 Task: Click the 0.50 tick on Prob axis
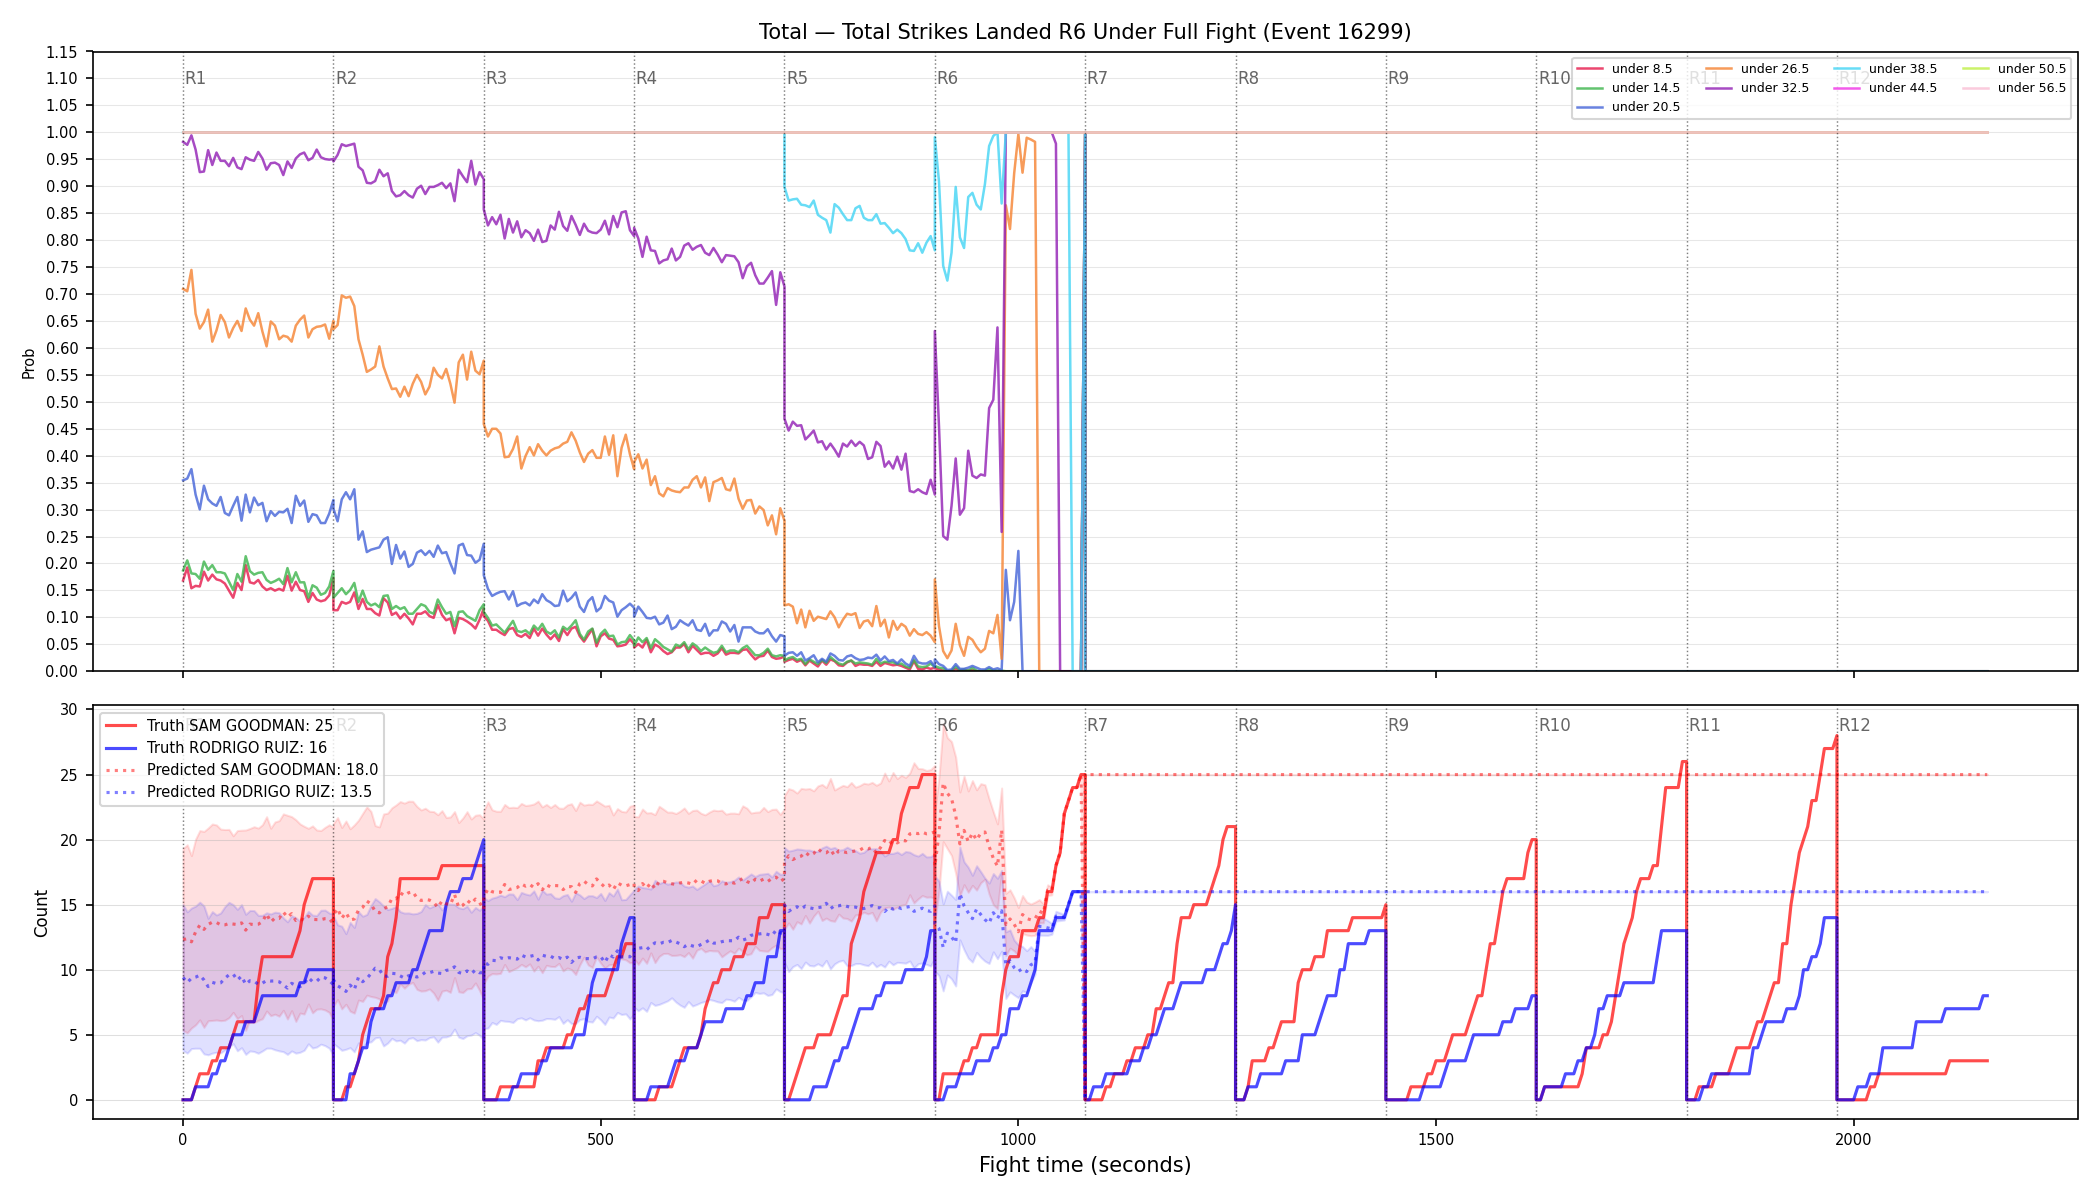click(x=63, y=402)
